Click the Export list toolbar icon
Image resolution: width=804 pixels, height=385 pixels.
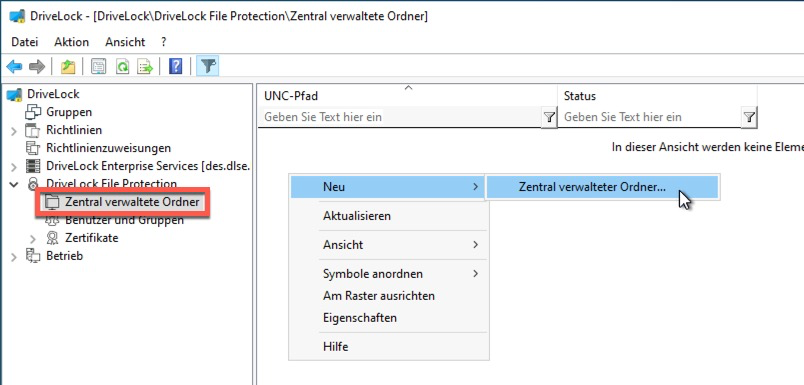146,66
